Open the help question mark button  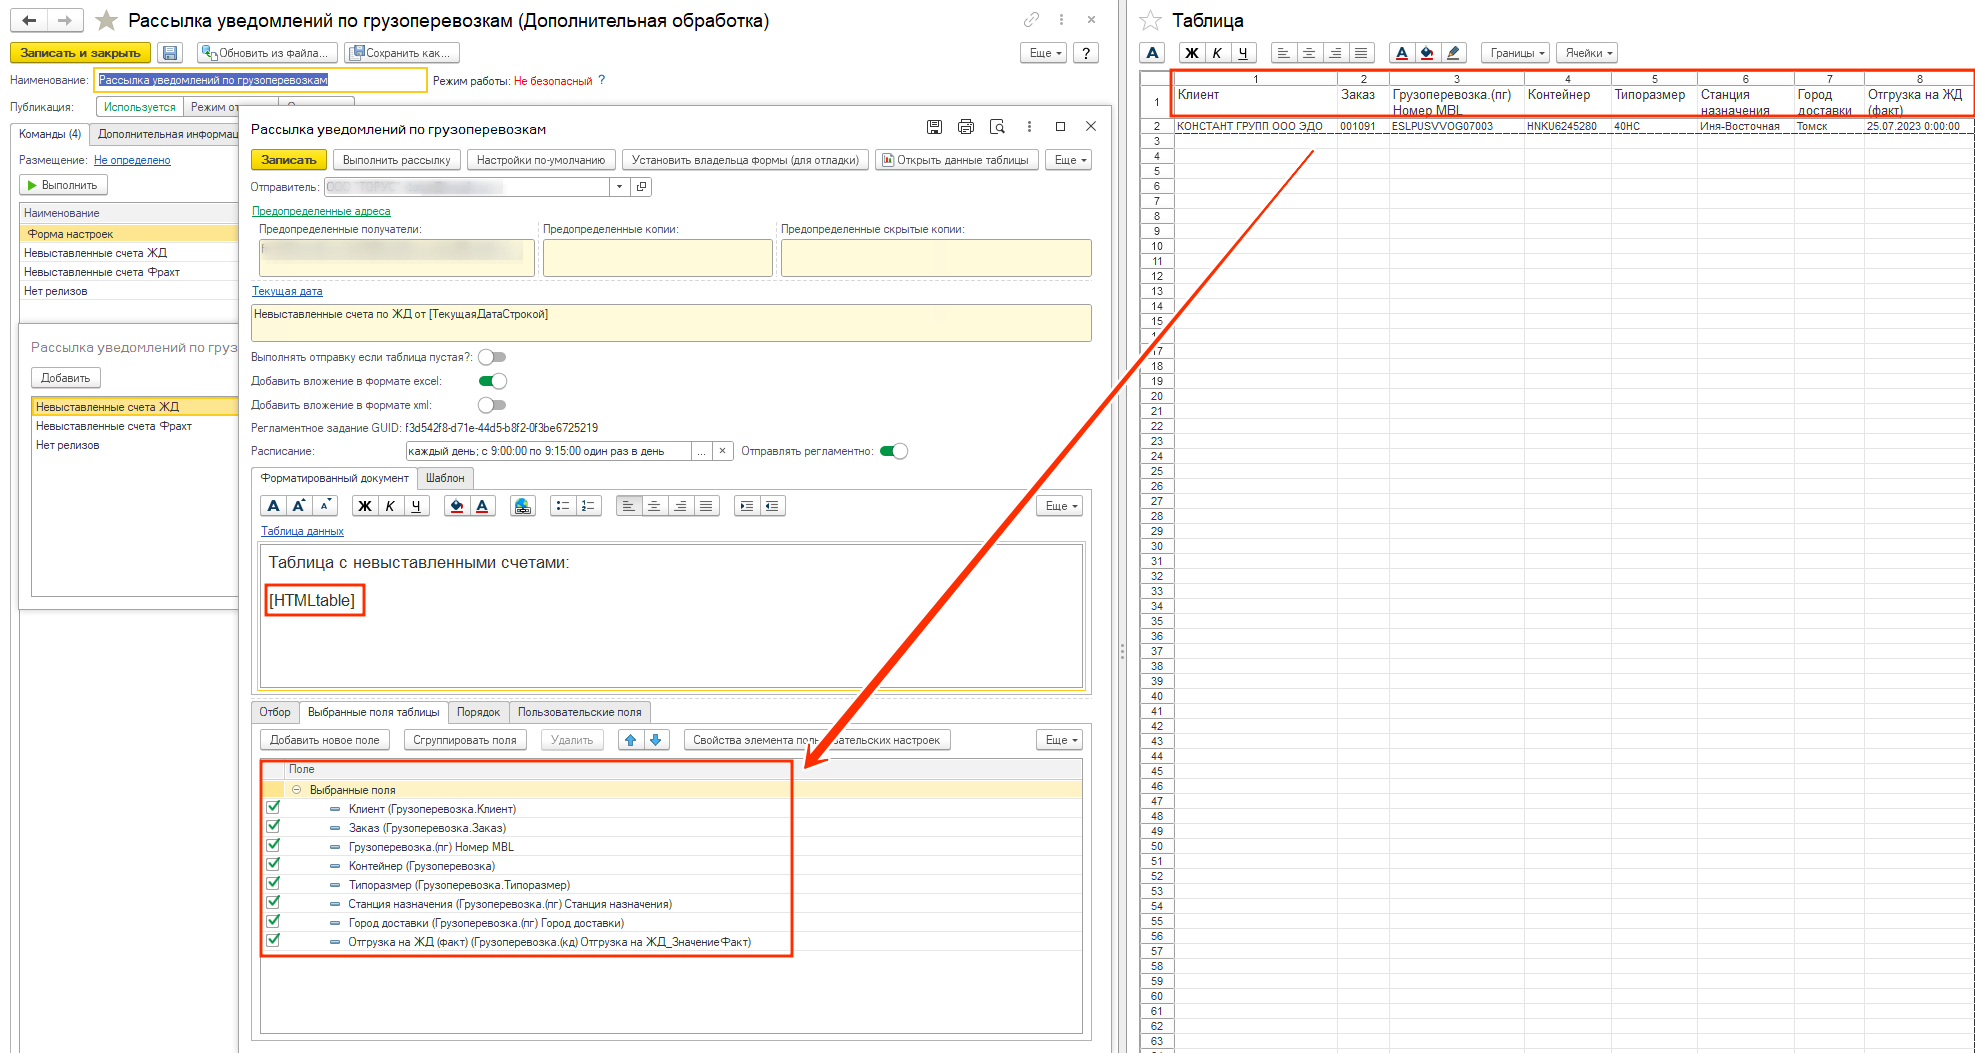coord(1086,53)
